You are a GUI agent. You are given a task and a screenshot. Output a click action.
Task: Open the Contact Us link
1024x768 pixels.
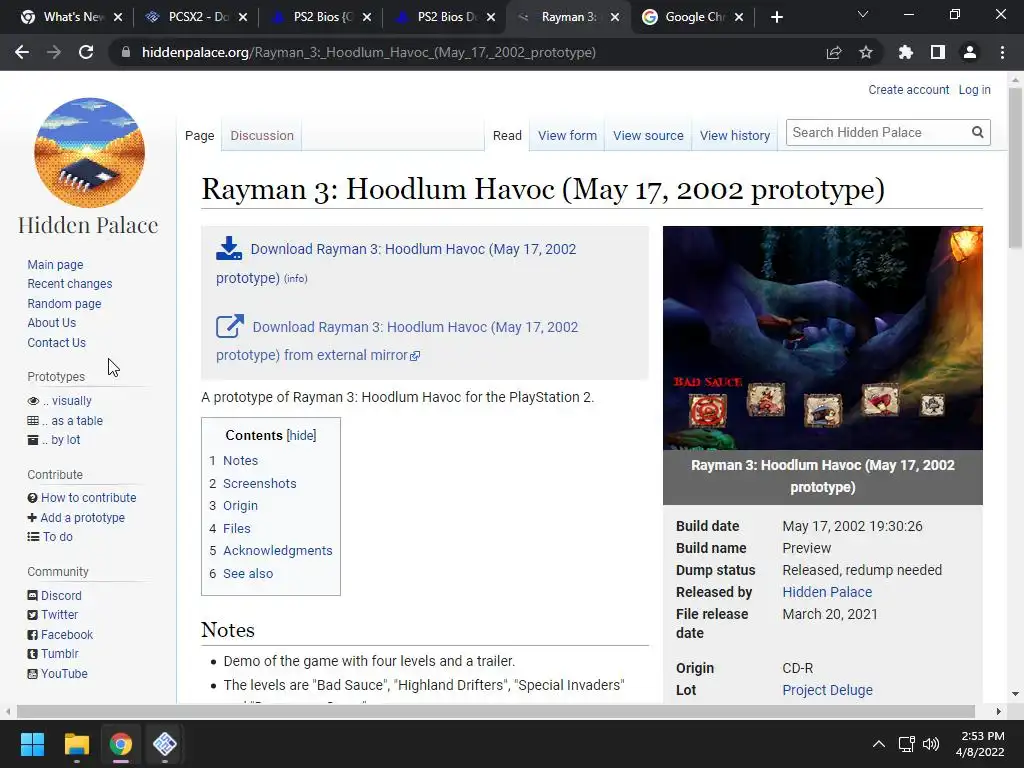pos(56,342)
